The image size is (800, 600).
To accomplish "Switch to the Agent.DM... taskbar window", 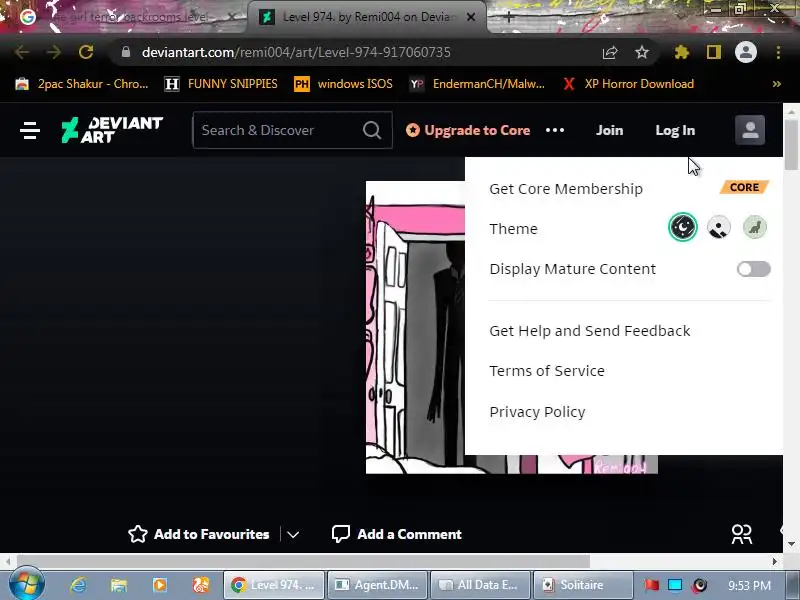I will [x=377, y=585].
